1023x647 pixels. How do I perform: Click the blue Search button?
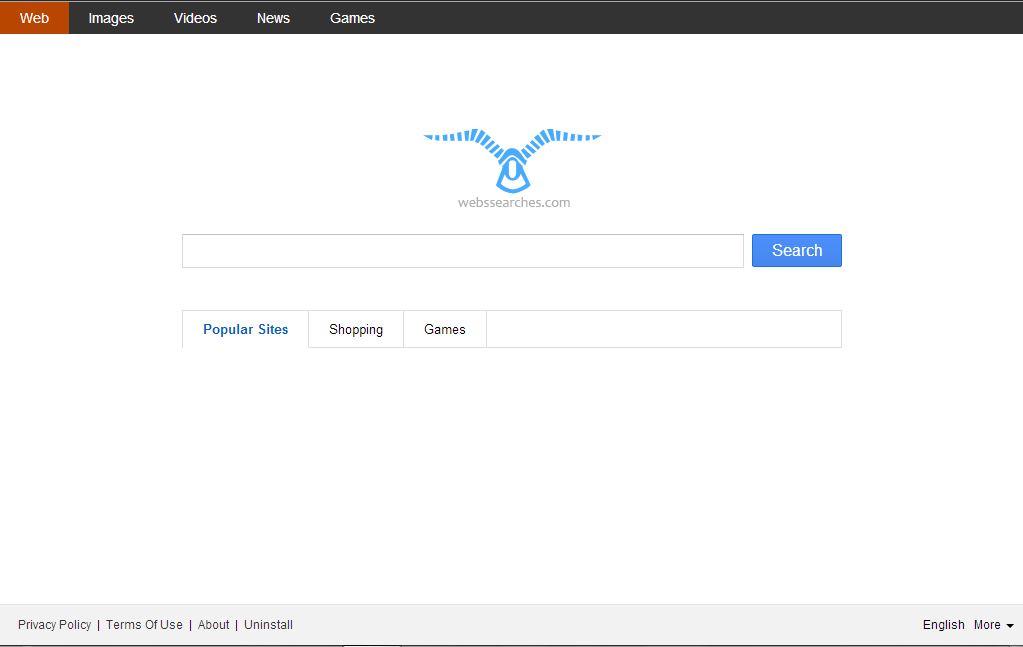[x=797, y=250]
